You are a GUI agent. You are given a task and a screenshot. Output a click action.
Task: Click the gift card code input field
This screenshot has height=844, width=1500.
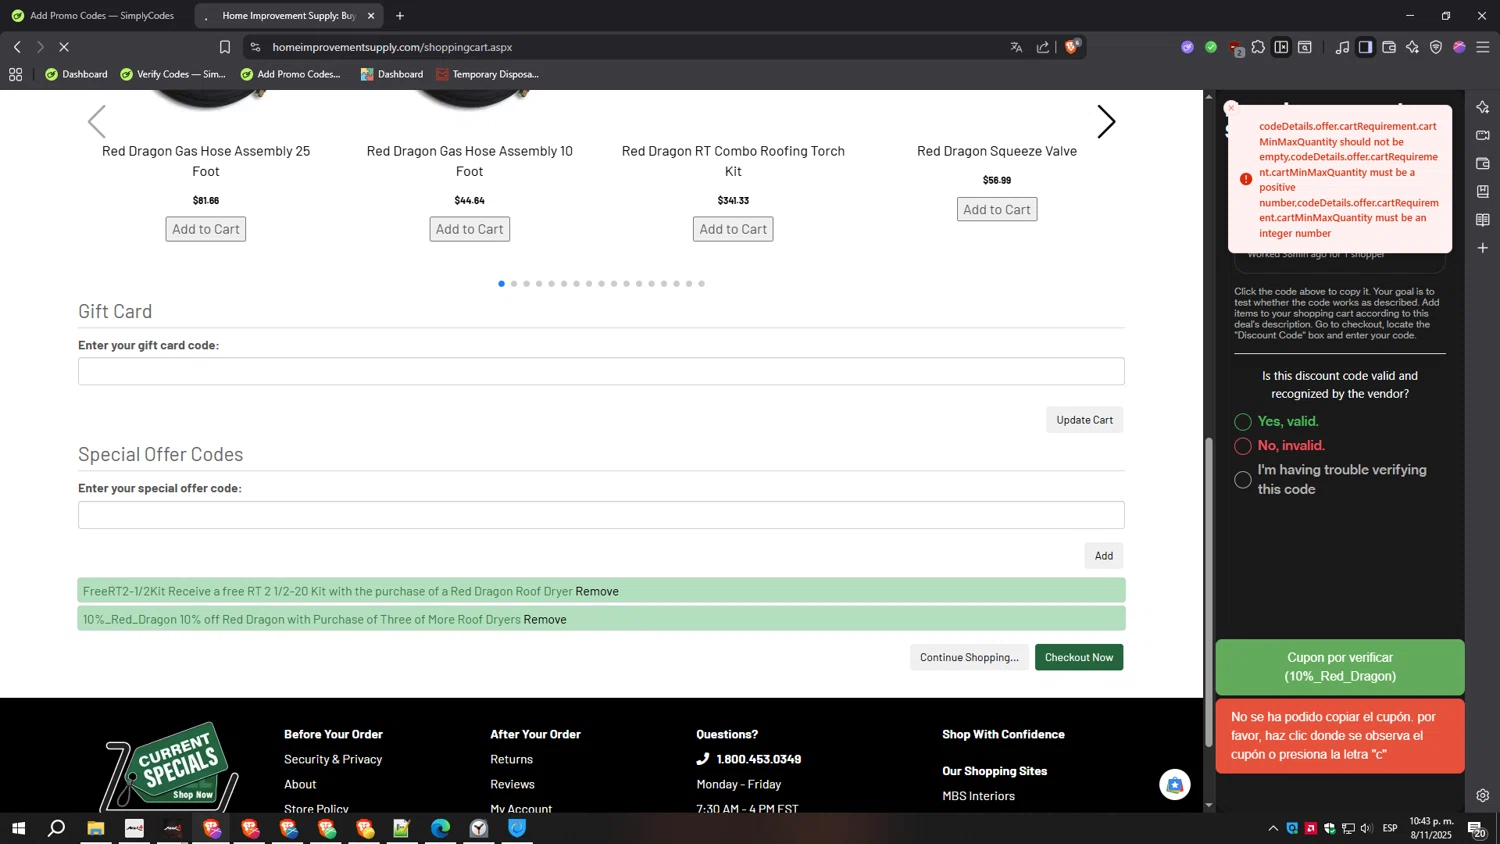(x=601, y=371)
